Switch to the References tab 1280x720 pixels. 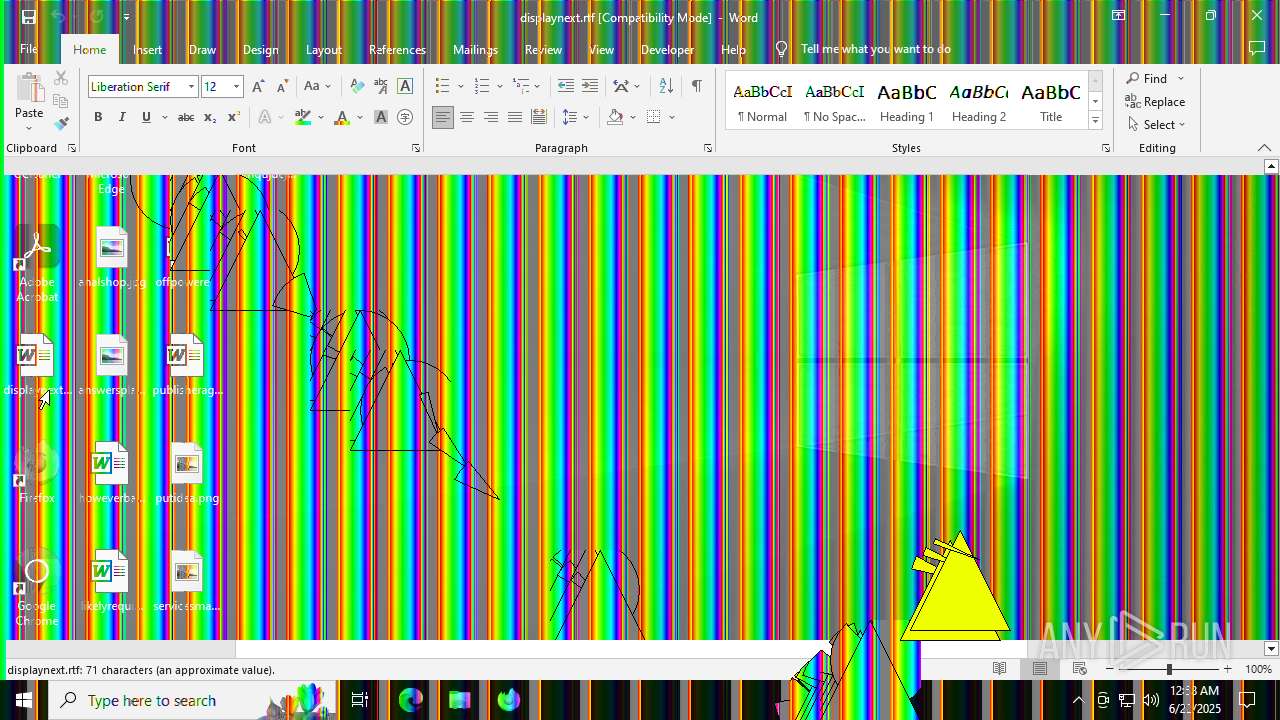397,49
